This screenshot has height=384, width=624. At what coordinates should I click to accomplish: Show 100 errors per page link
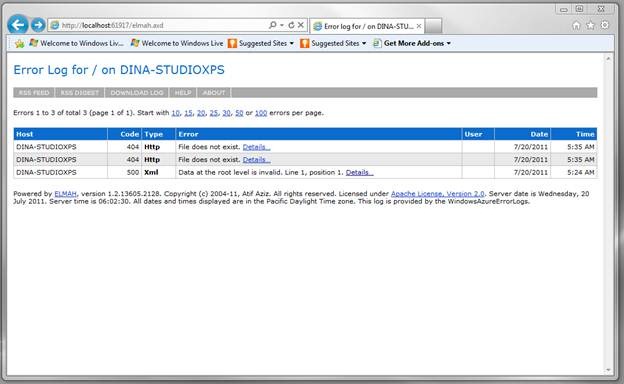pyautogui.click(x=261, y=113)
